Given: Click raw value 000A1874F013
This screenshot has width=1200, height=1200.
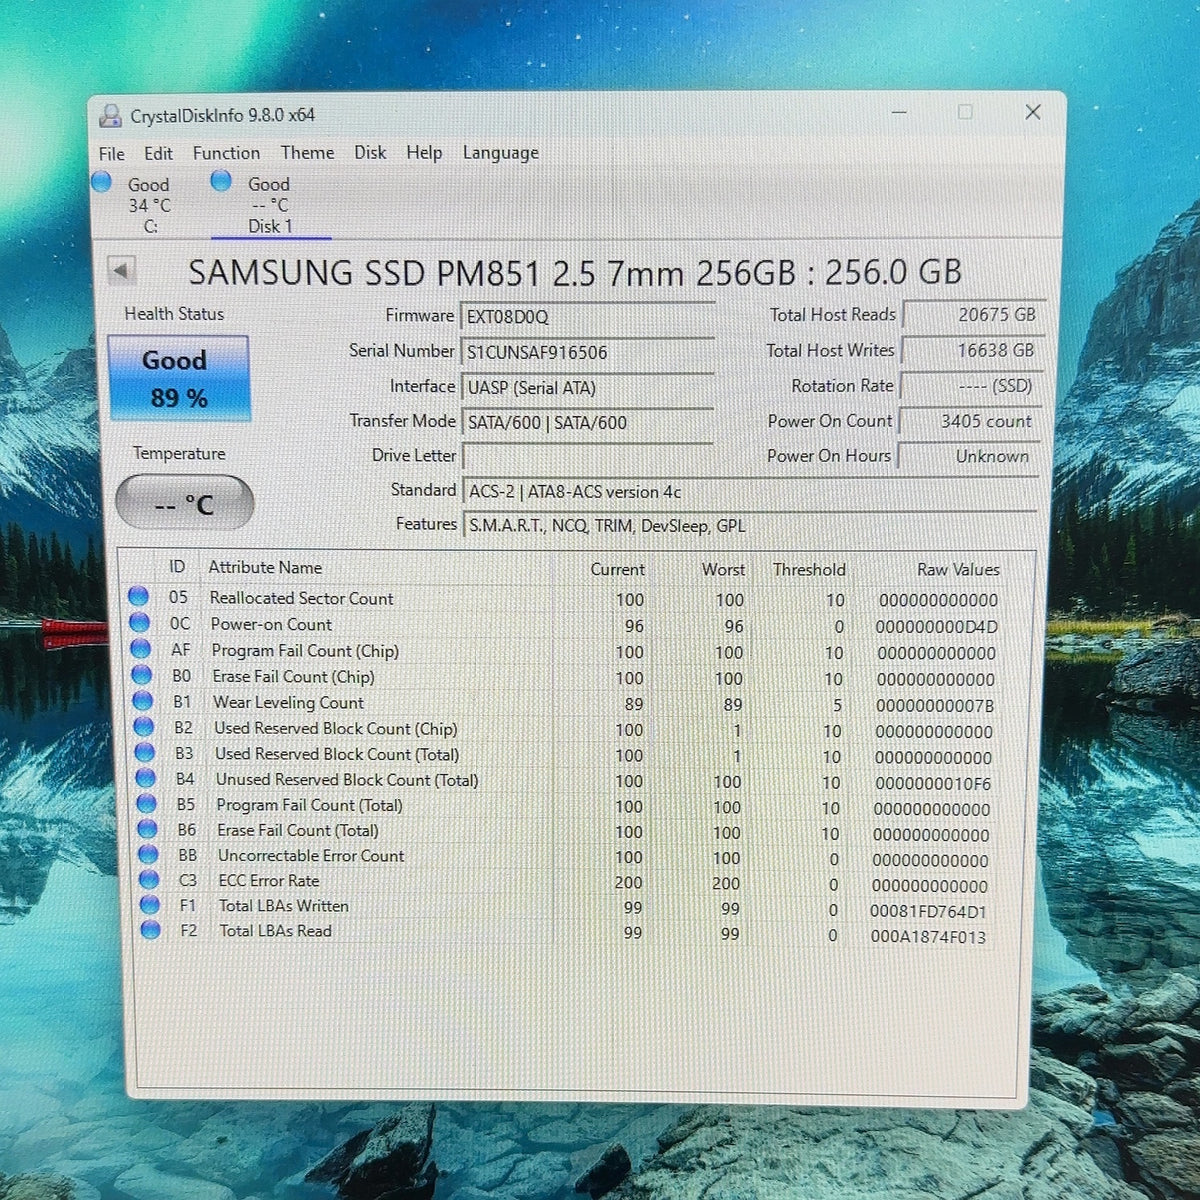Looking at the screenshot, I should coord(928,937).
